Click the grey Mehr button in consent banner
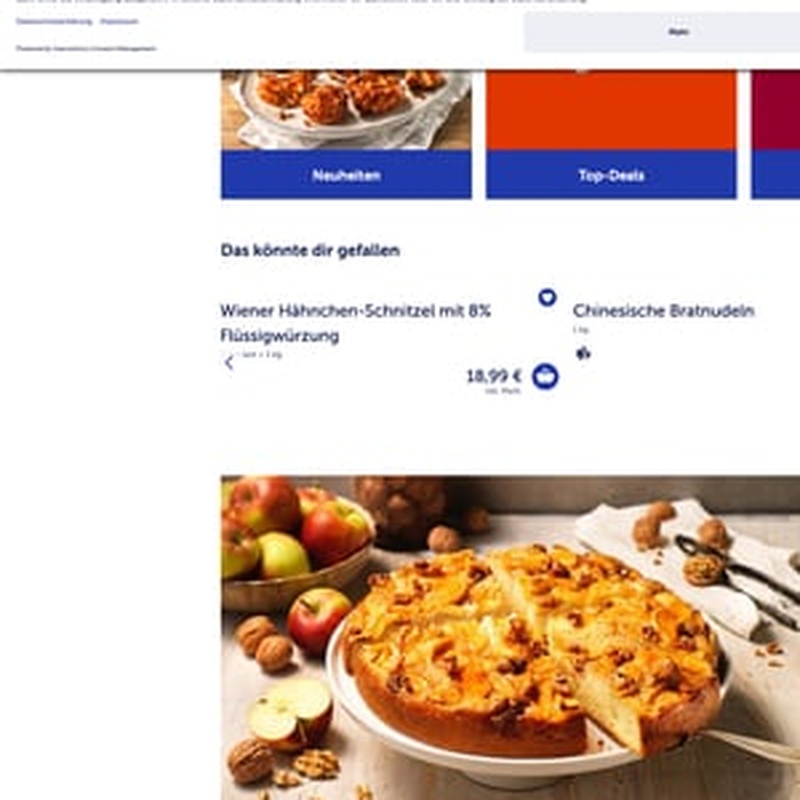Screen dimensions: 800x800 (x=662, y=32)
